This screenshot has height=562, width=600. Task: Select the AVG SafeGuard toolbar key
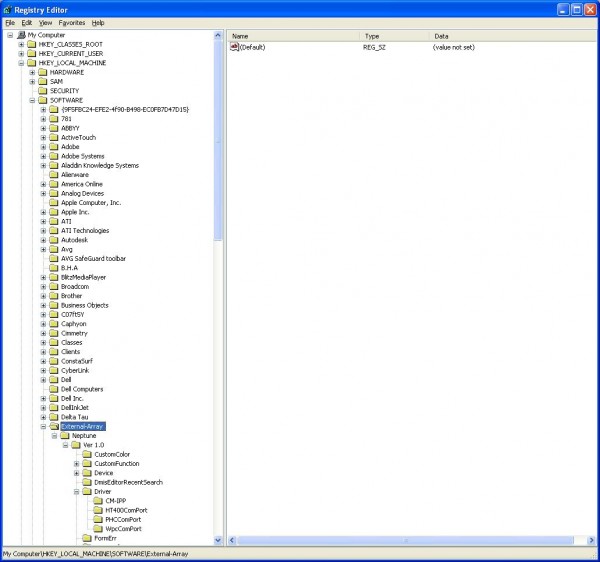tap(93, 259)
